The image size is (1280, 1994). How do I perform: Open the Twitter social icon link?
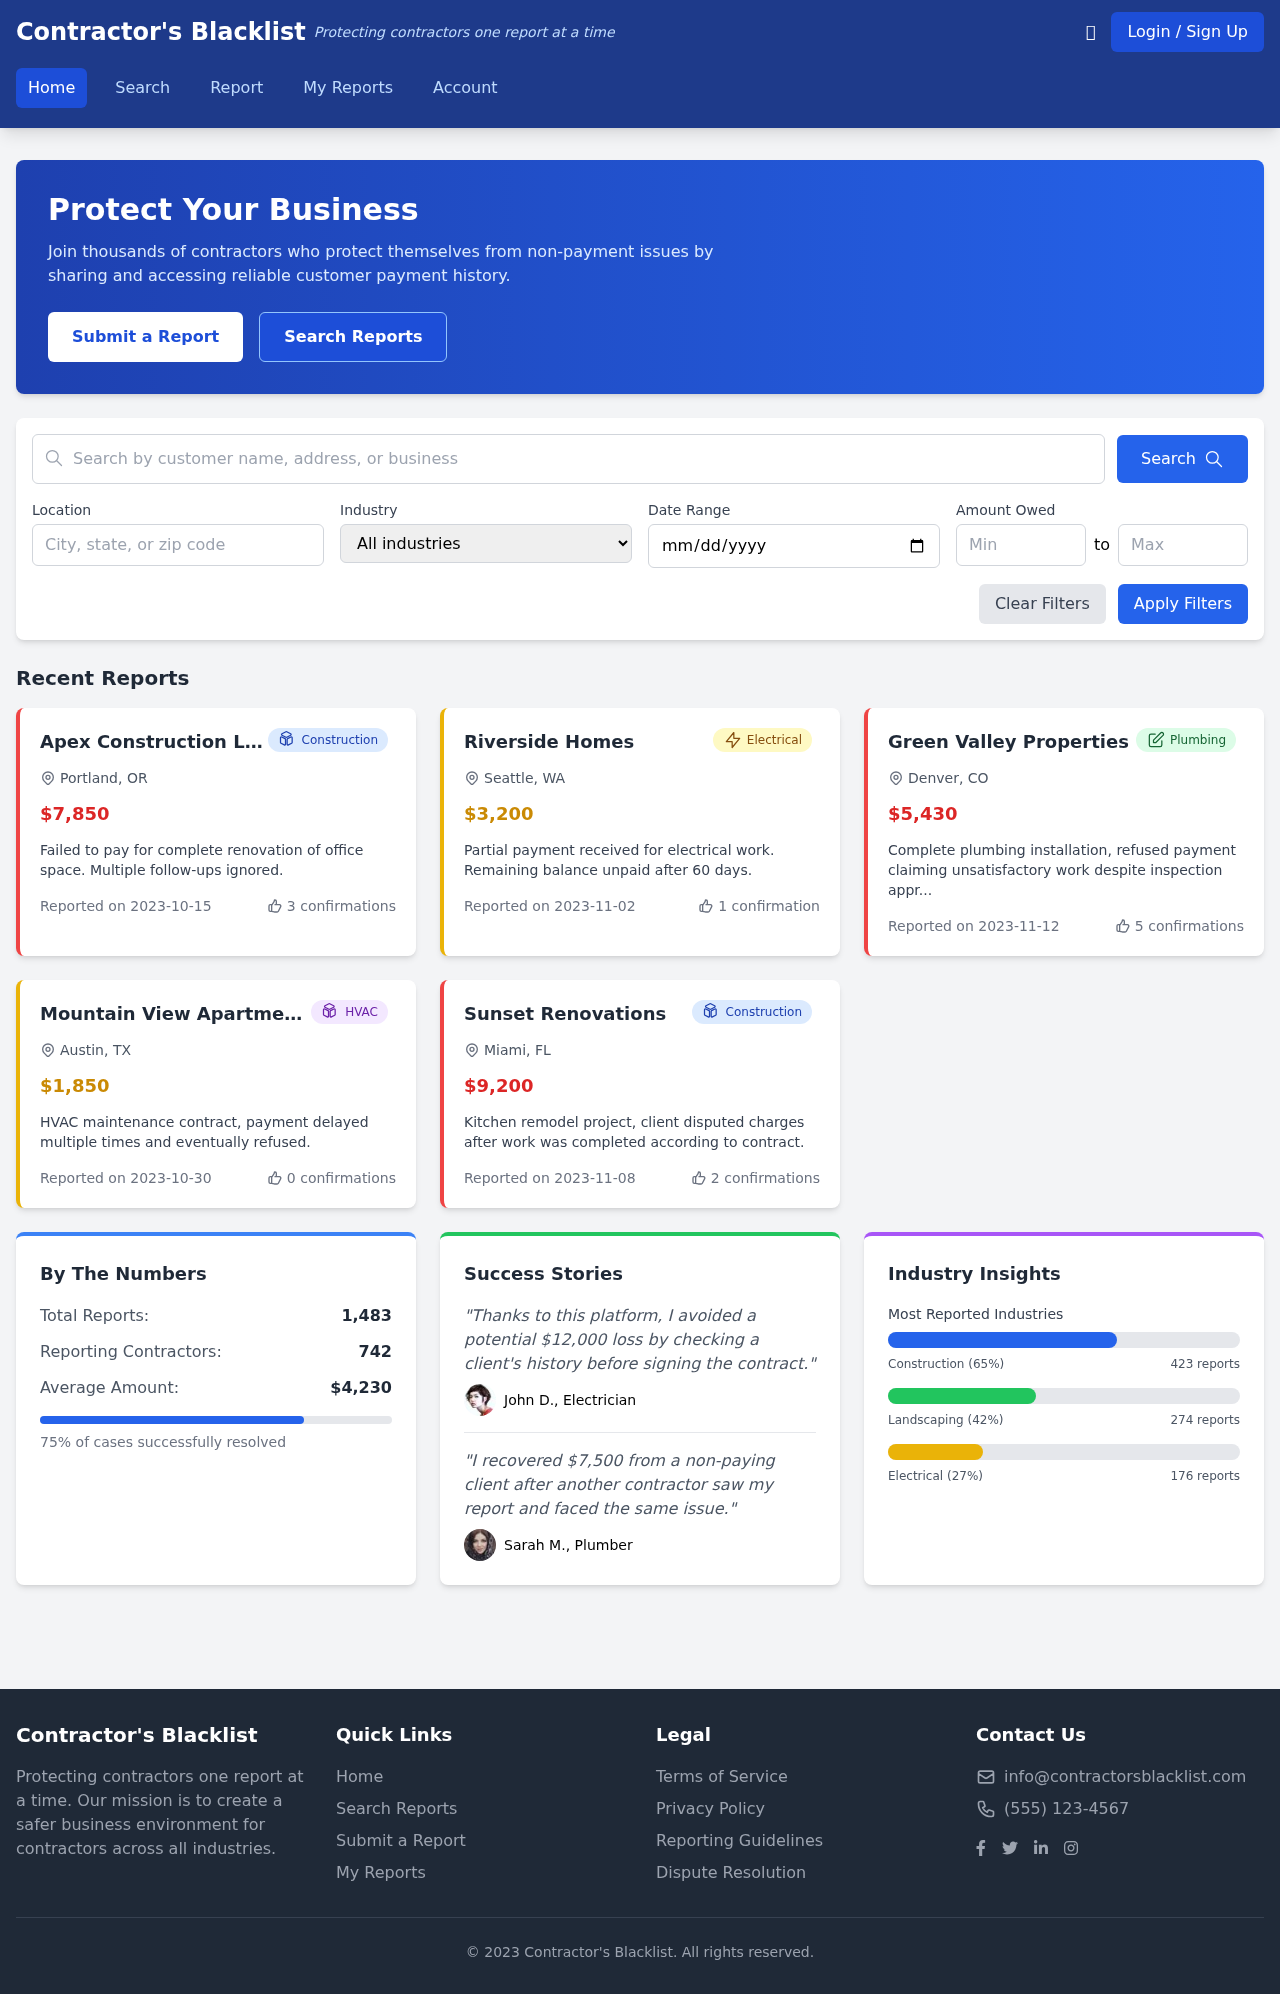(1010, 1848)
